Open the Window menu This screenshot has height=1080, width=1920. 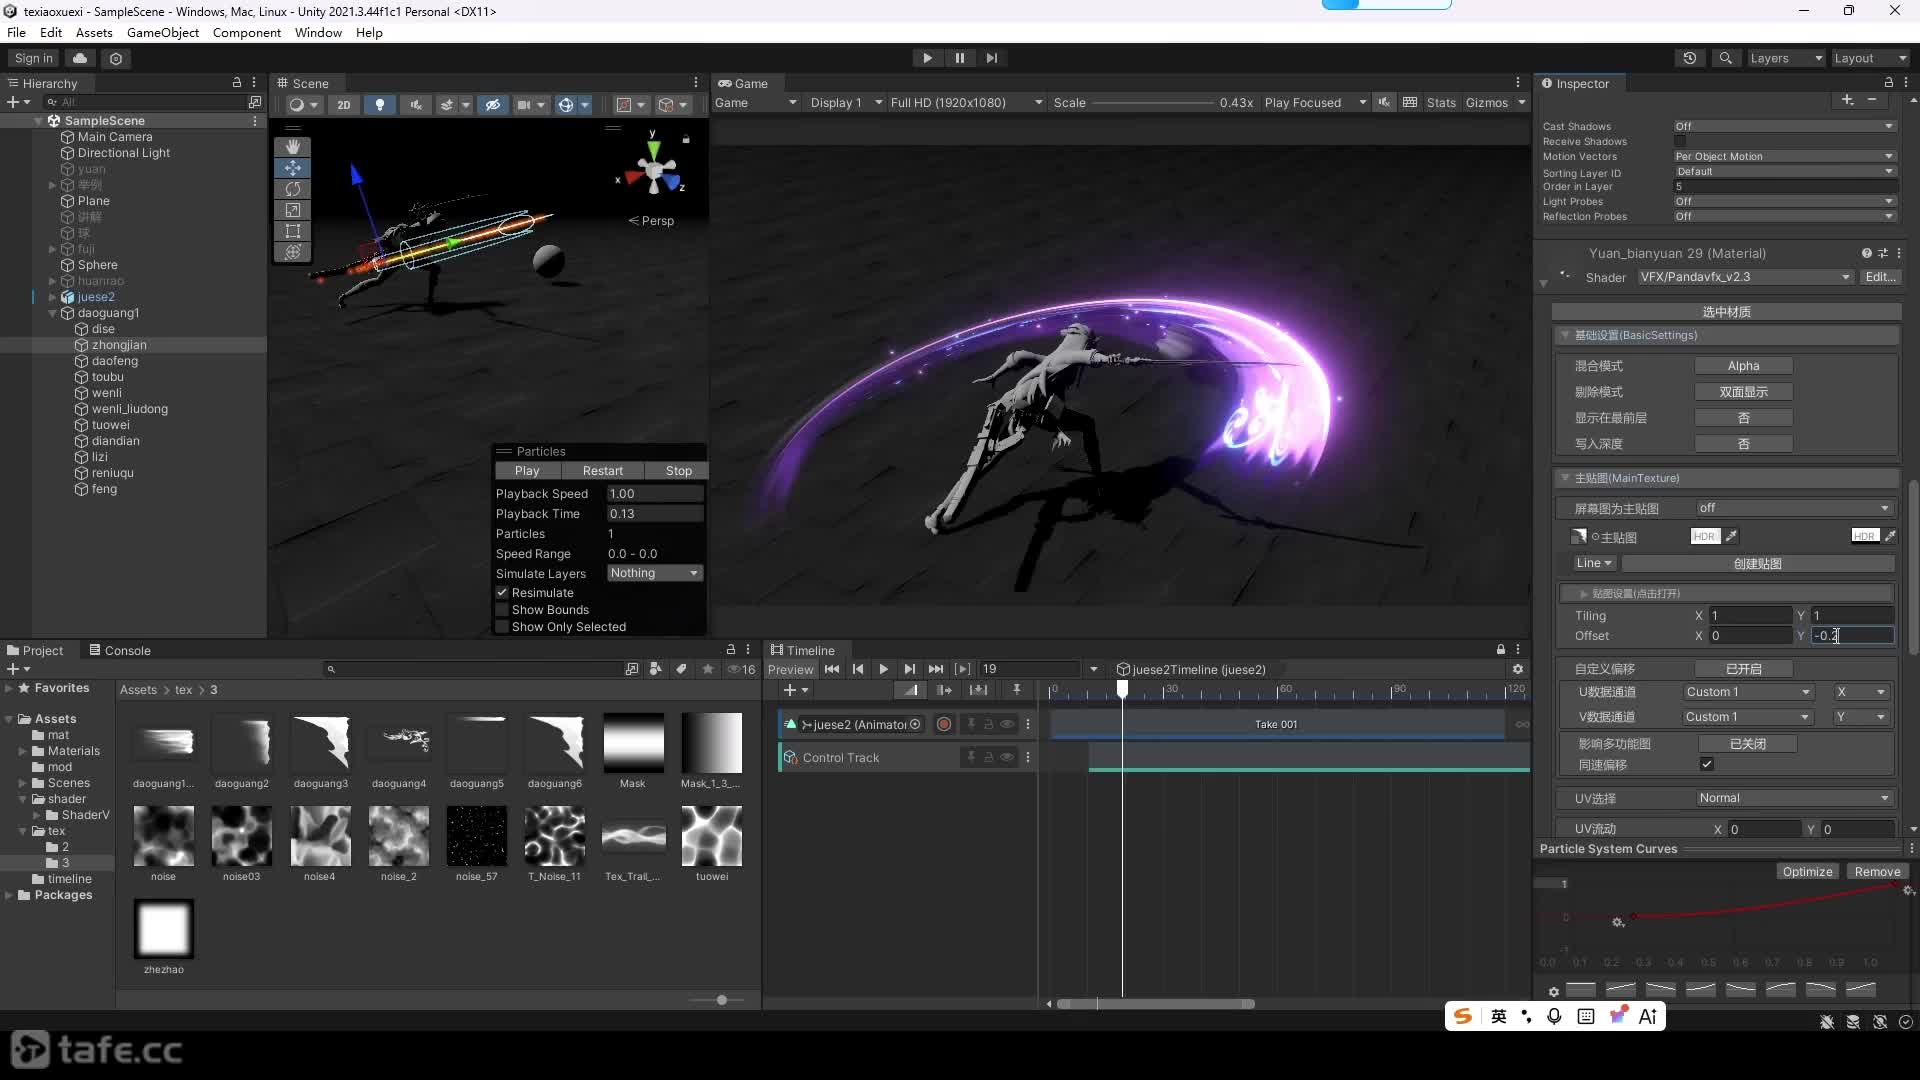318,32
